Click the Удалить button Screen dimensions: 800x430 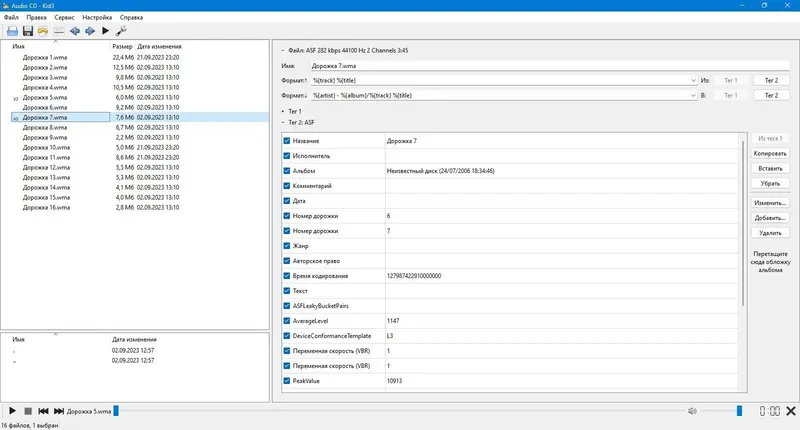tap(770, 233)
